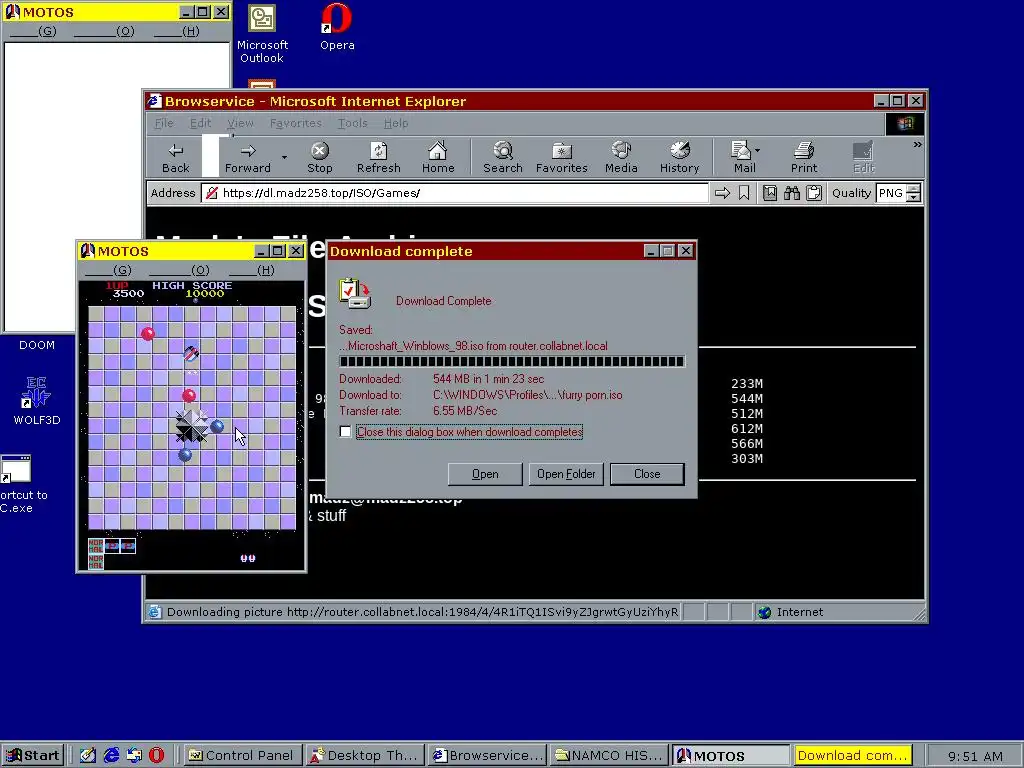
Task: Click the bookmark ribbon icon by address bar
Action: pyautogui.click(x=744, y=193)
